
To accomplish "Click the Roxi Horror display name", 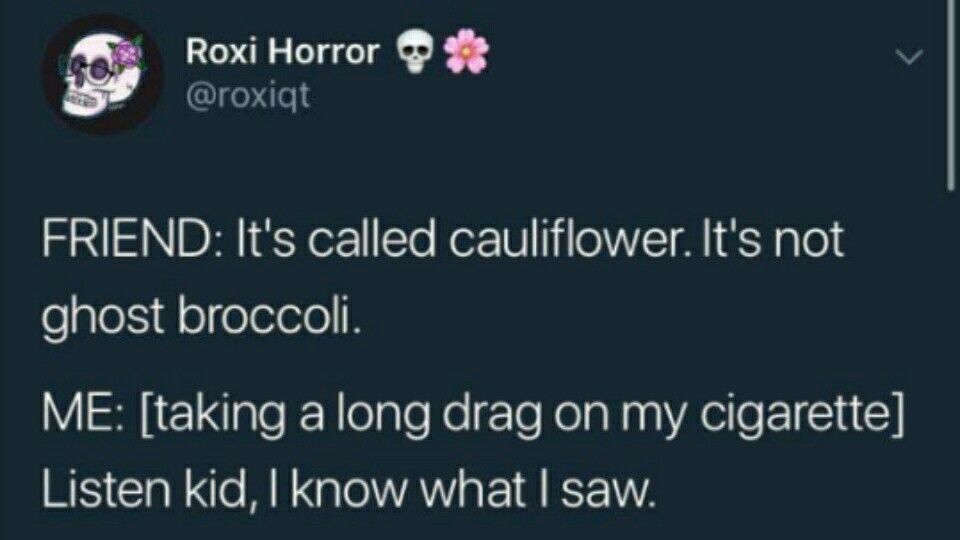I will coord(282,51).
